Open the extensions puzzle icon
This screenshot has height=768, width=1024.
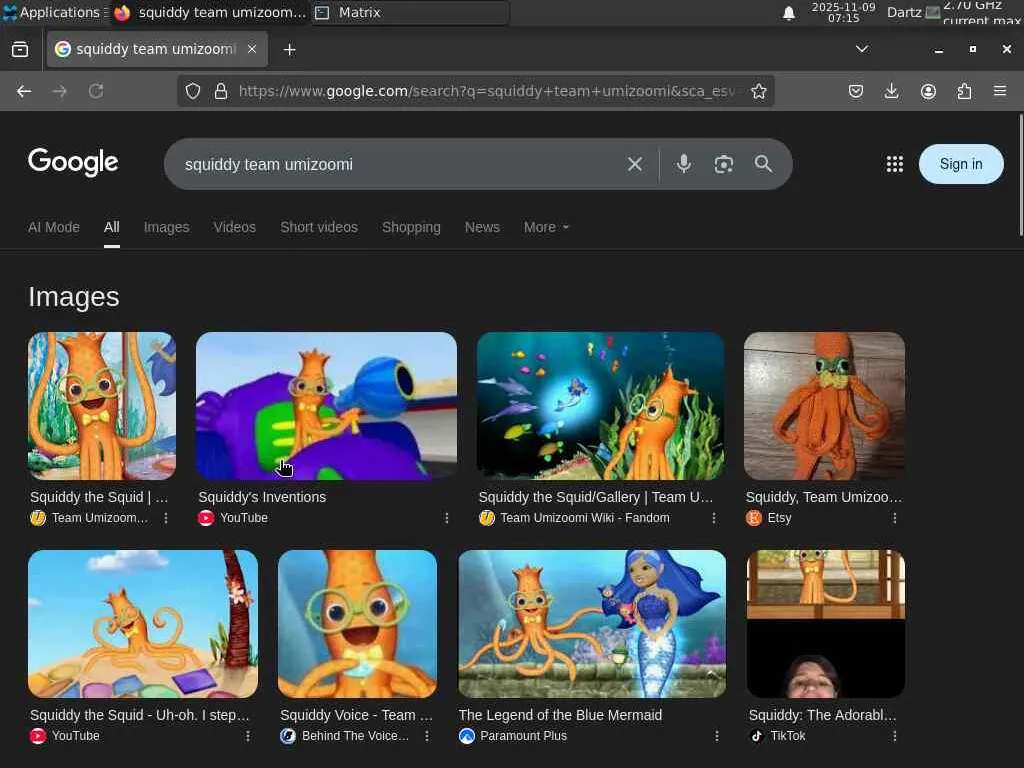click(964, 91)
